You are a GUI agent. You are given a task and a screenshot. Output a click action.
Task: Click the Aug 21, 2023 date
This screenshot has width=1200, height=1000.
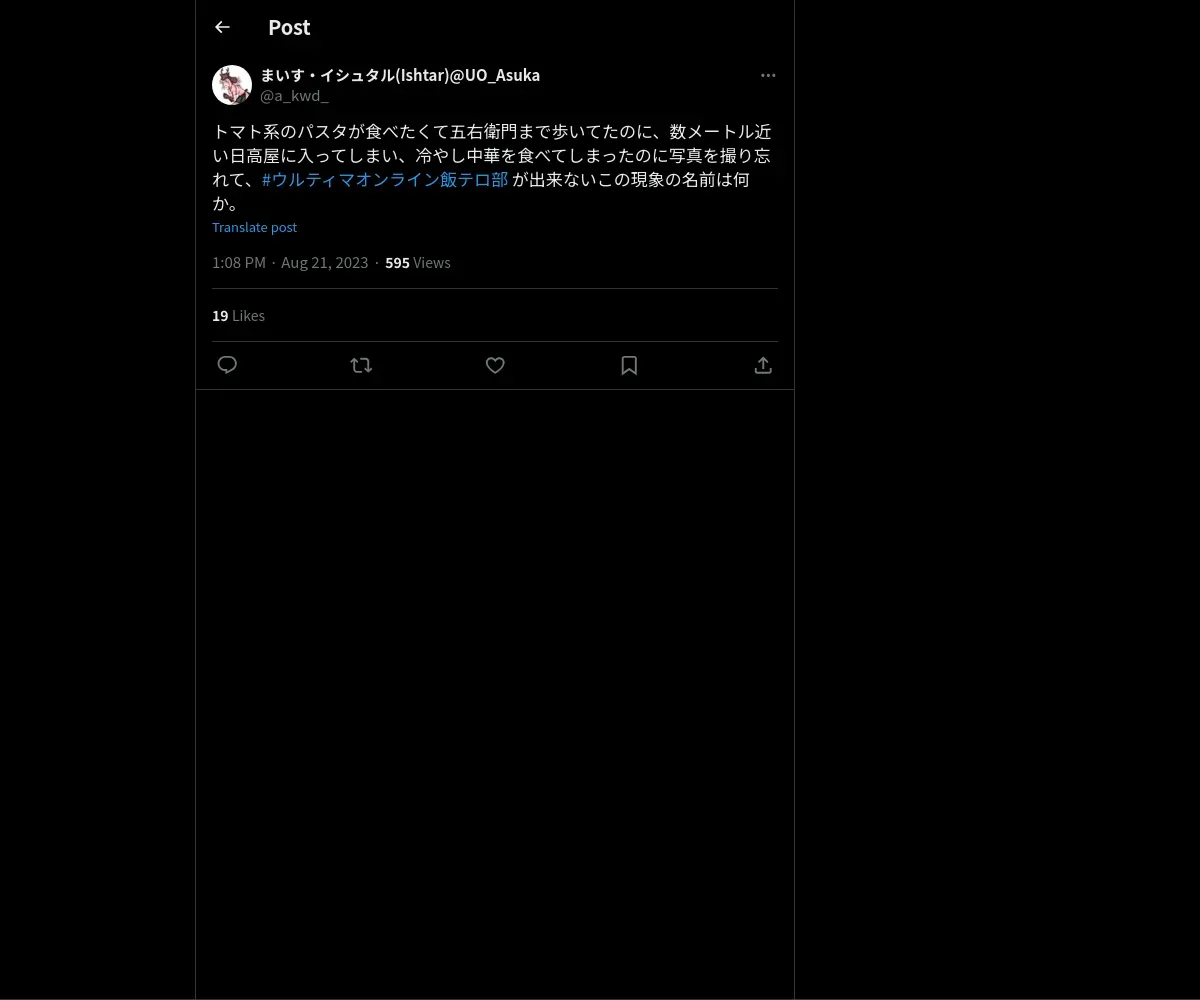pyautogui.click(x=325, y=262)
